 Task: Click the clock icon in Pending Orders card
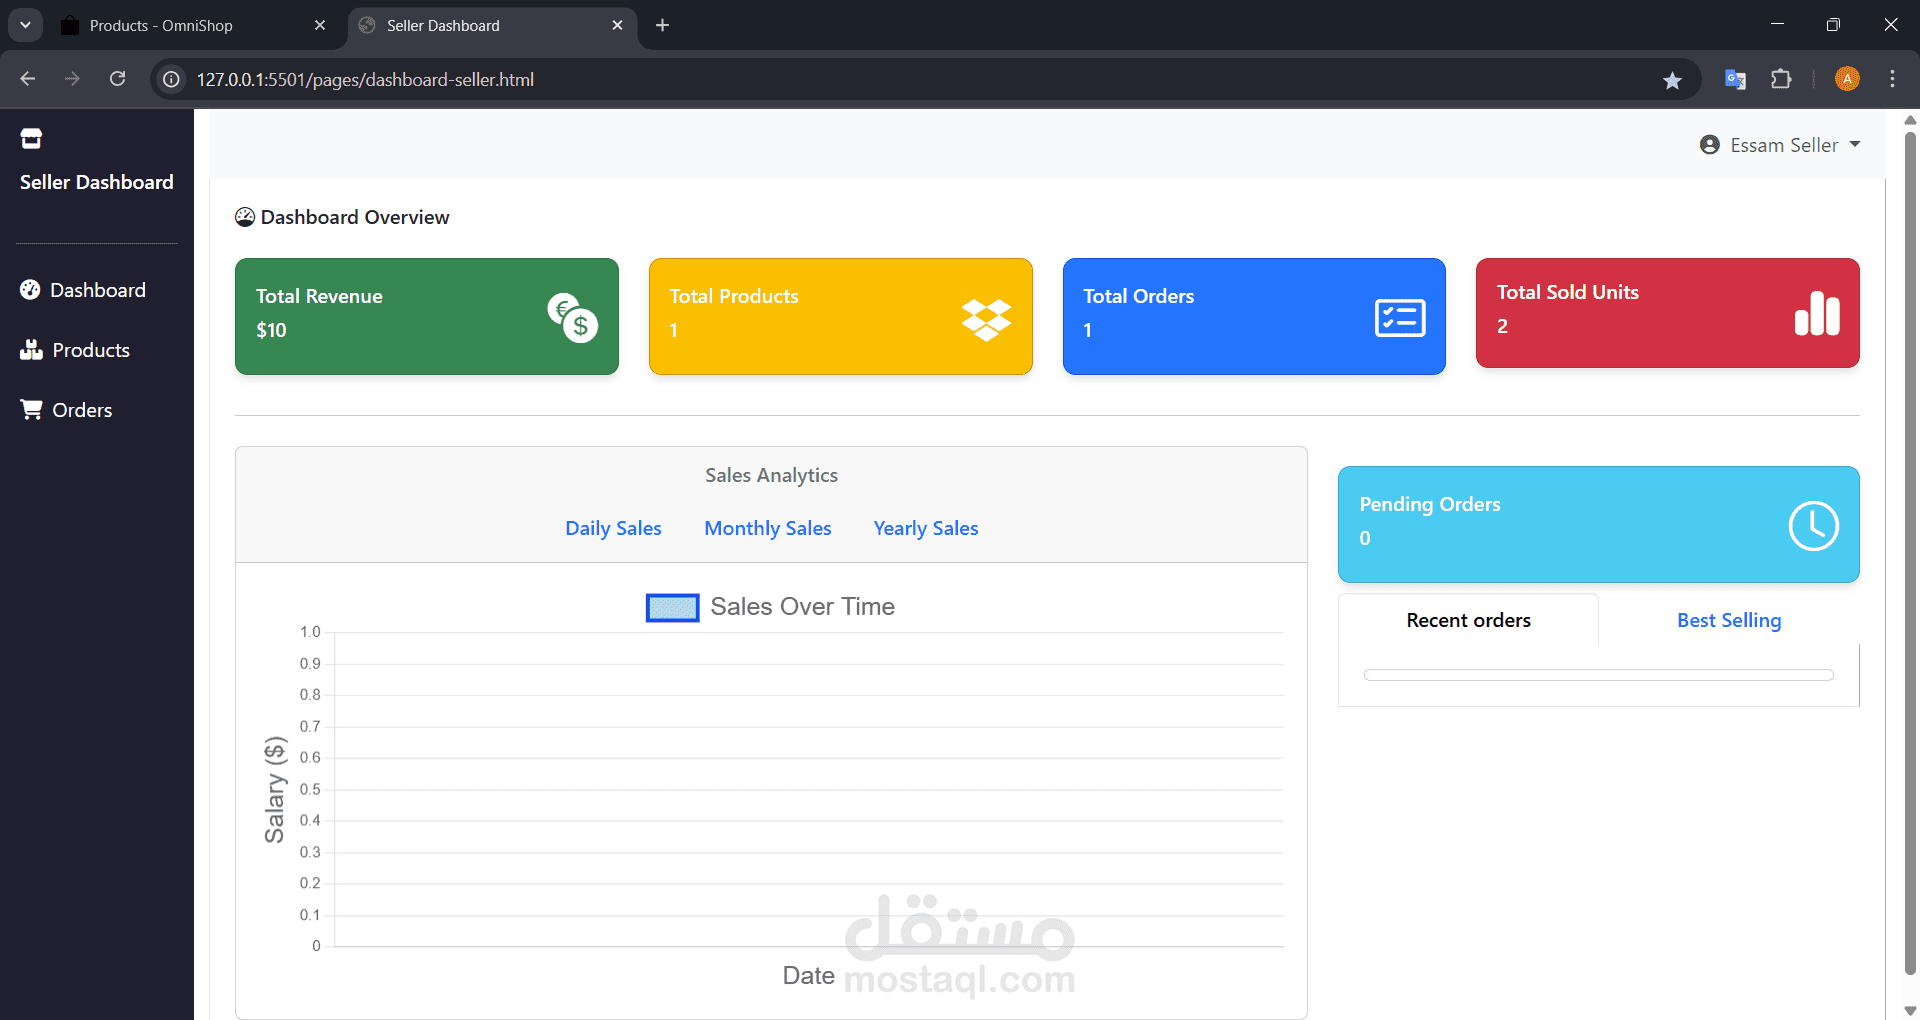coord(1813,526)
